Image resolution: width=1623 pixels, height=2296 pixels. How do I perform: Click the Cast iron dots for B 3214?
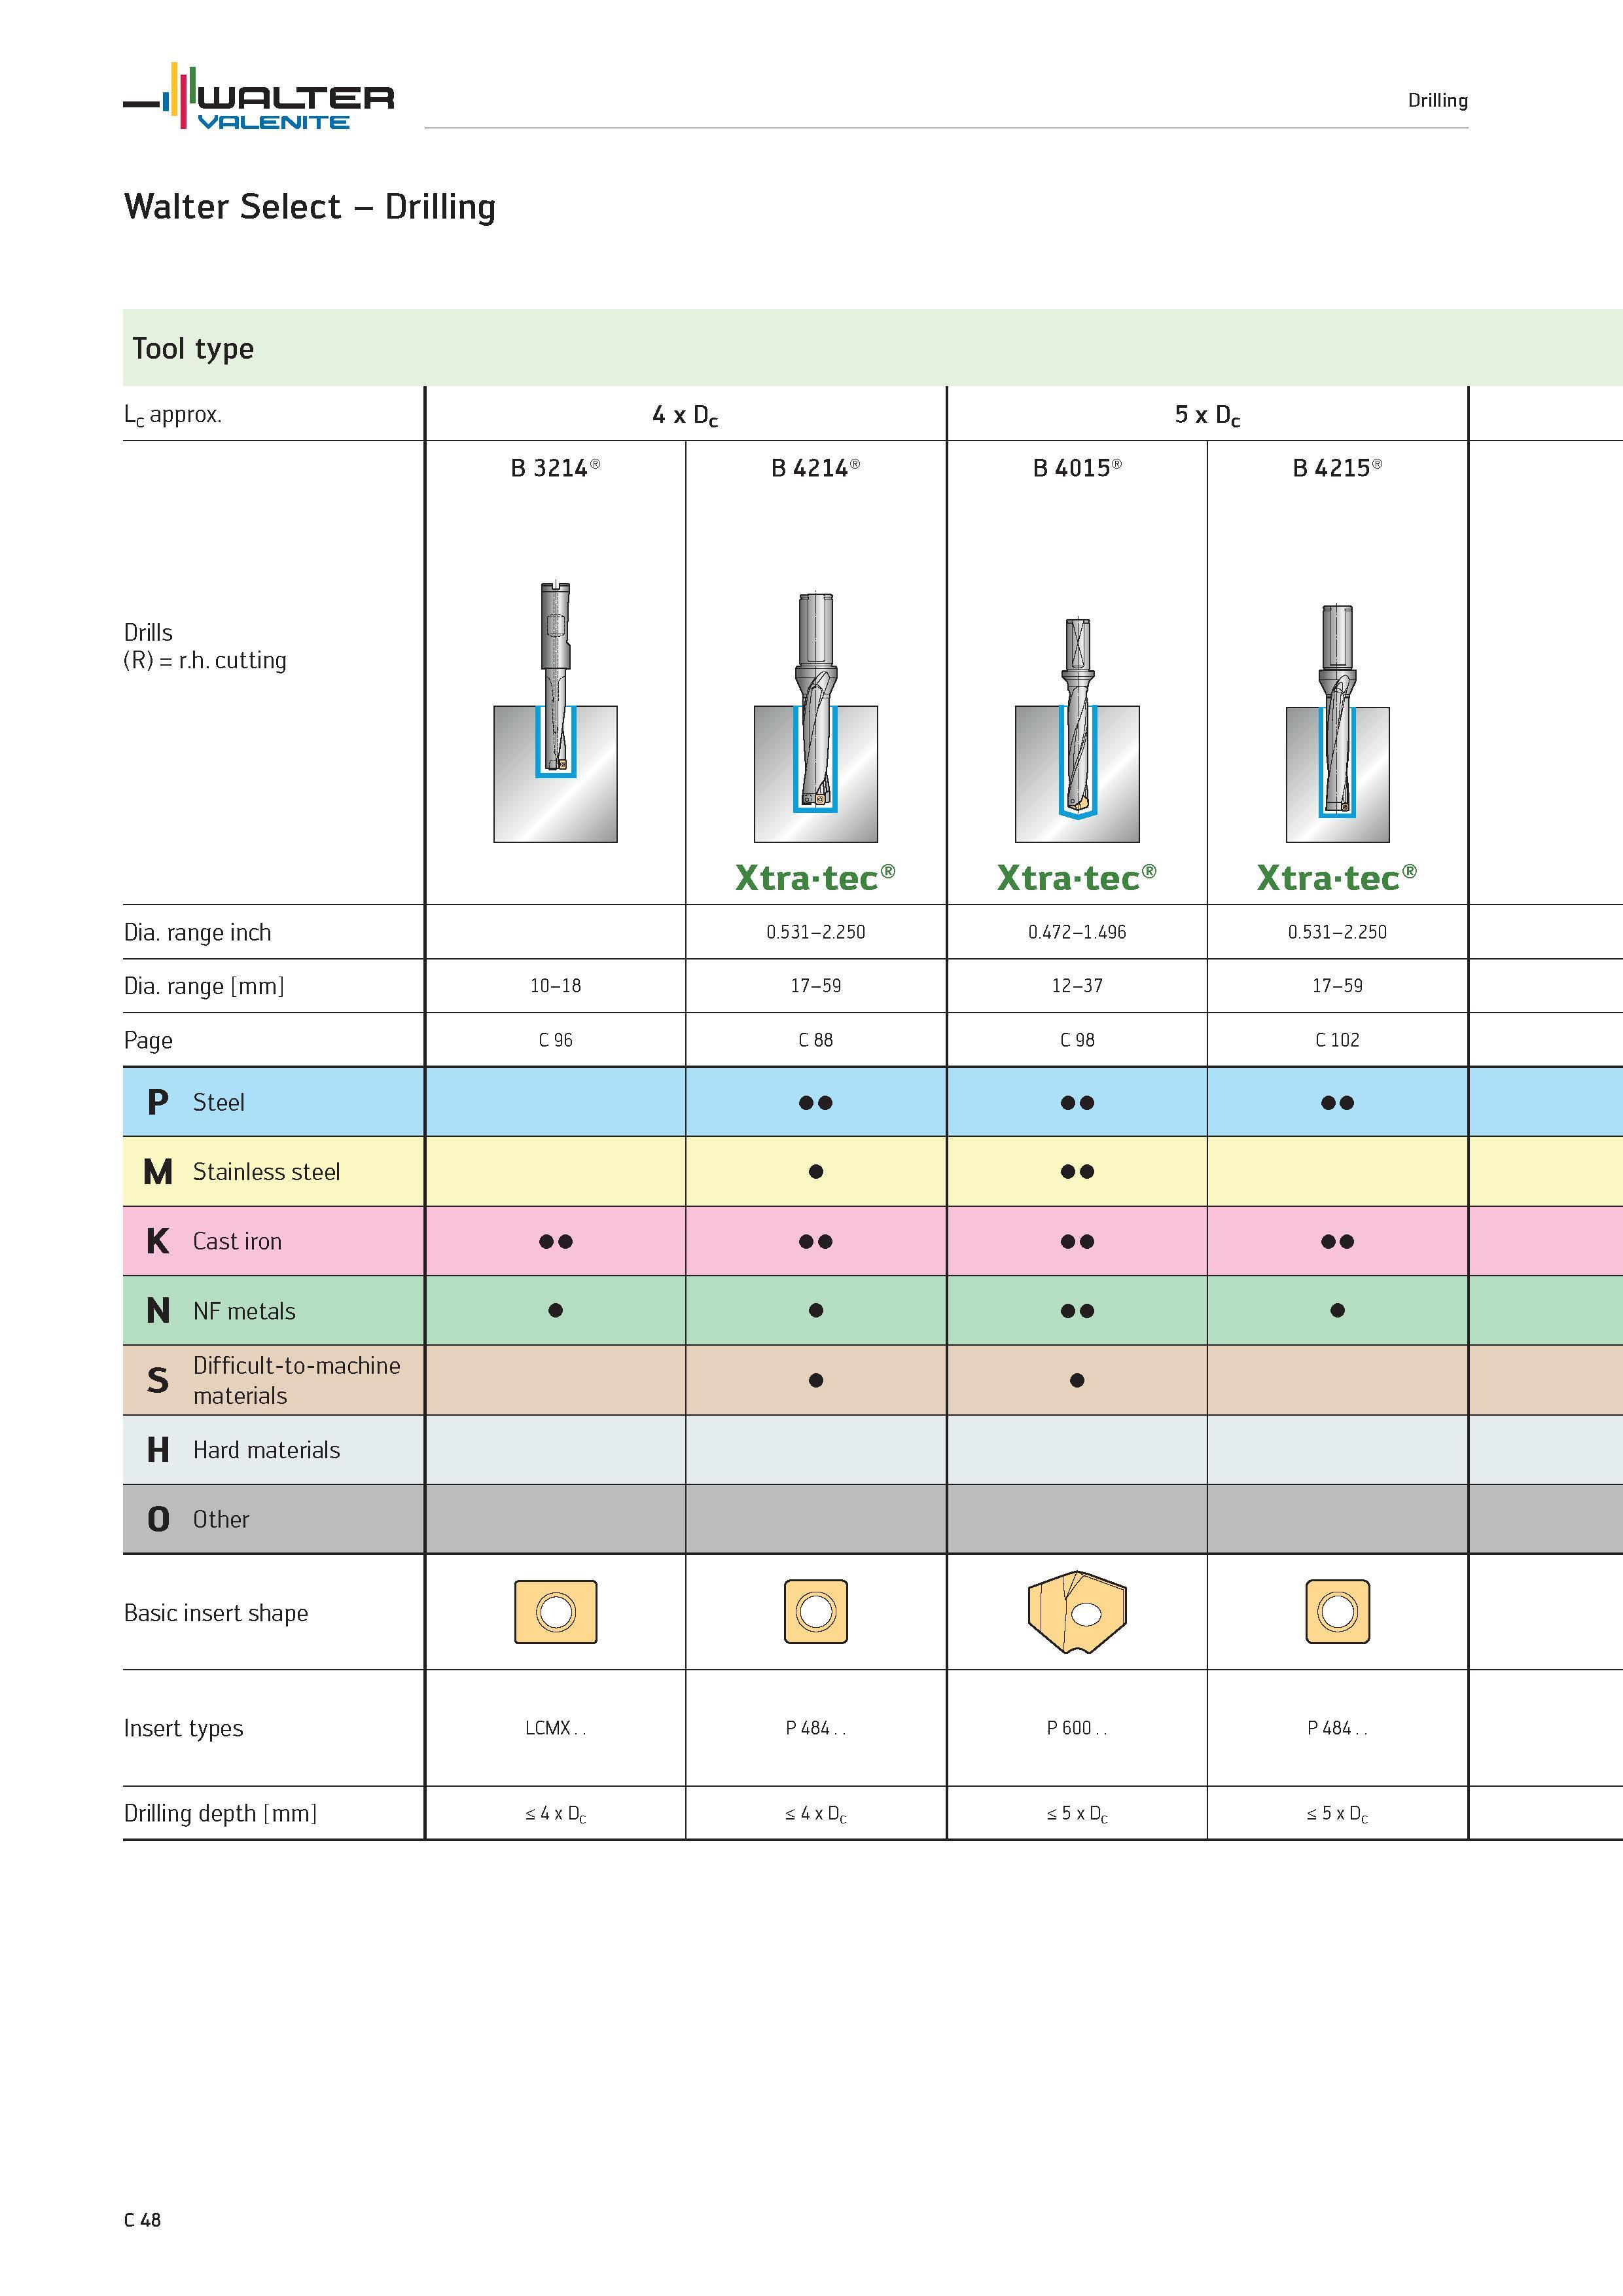556,1241
